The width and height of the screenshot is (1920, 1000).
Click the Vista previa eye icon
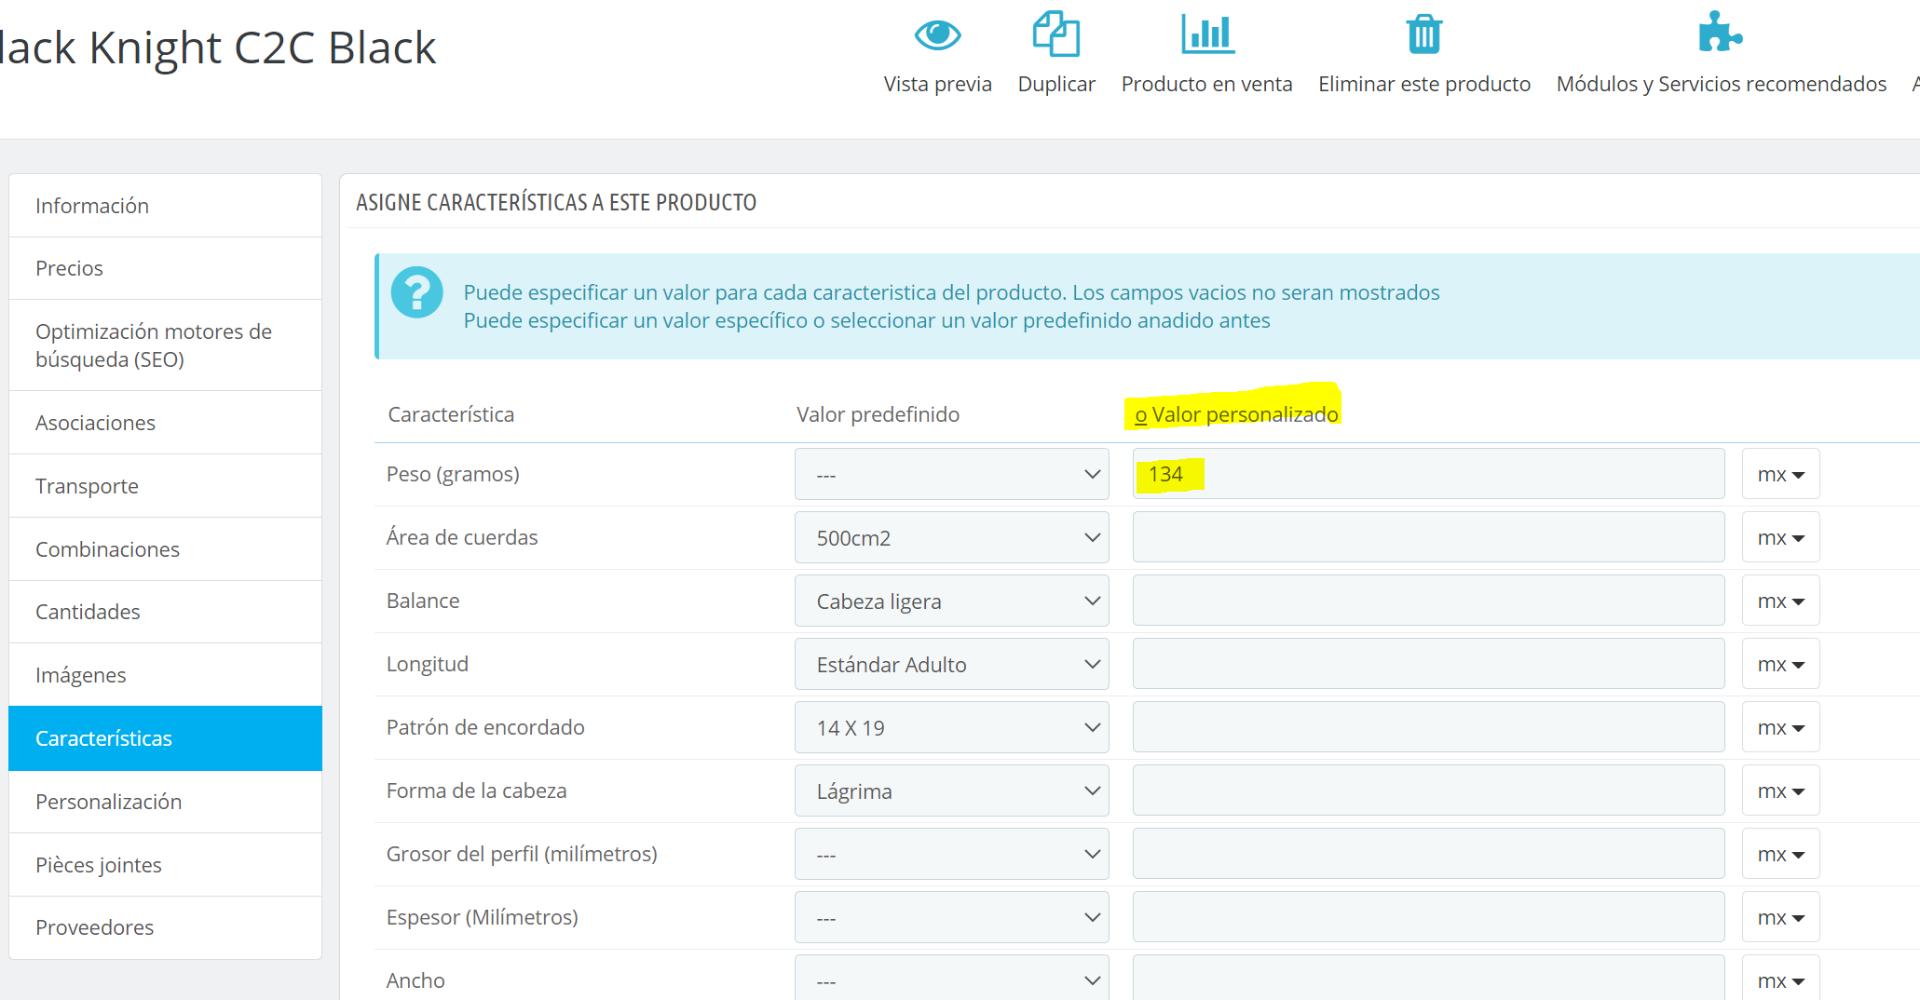(x=937, y=35)
